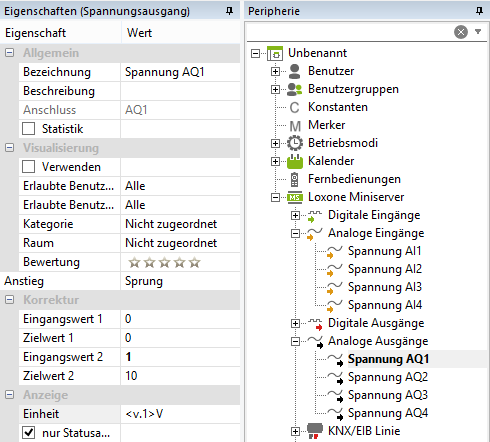Viewport: 490px width, 442px height.
Task: Click the green Kalender icon
Action: [x=295, y=161]
